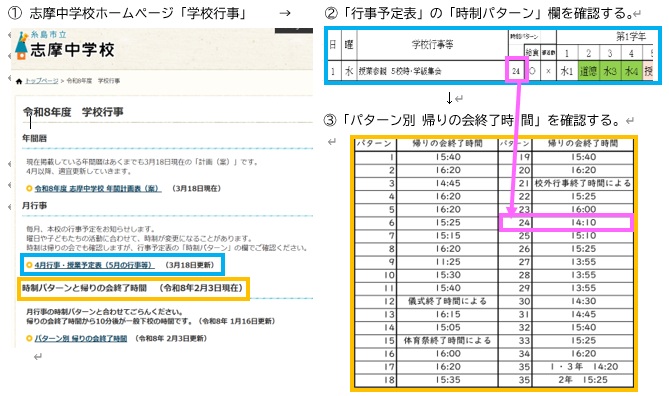Click pattern number 24 in time table
The width and height of the screenshot is (669, 396).
516,223
